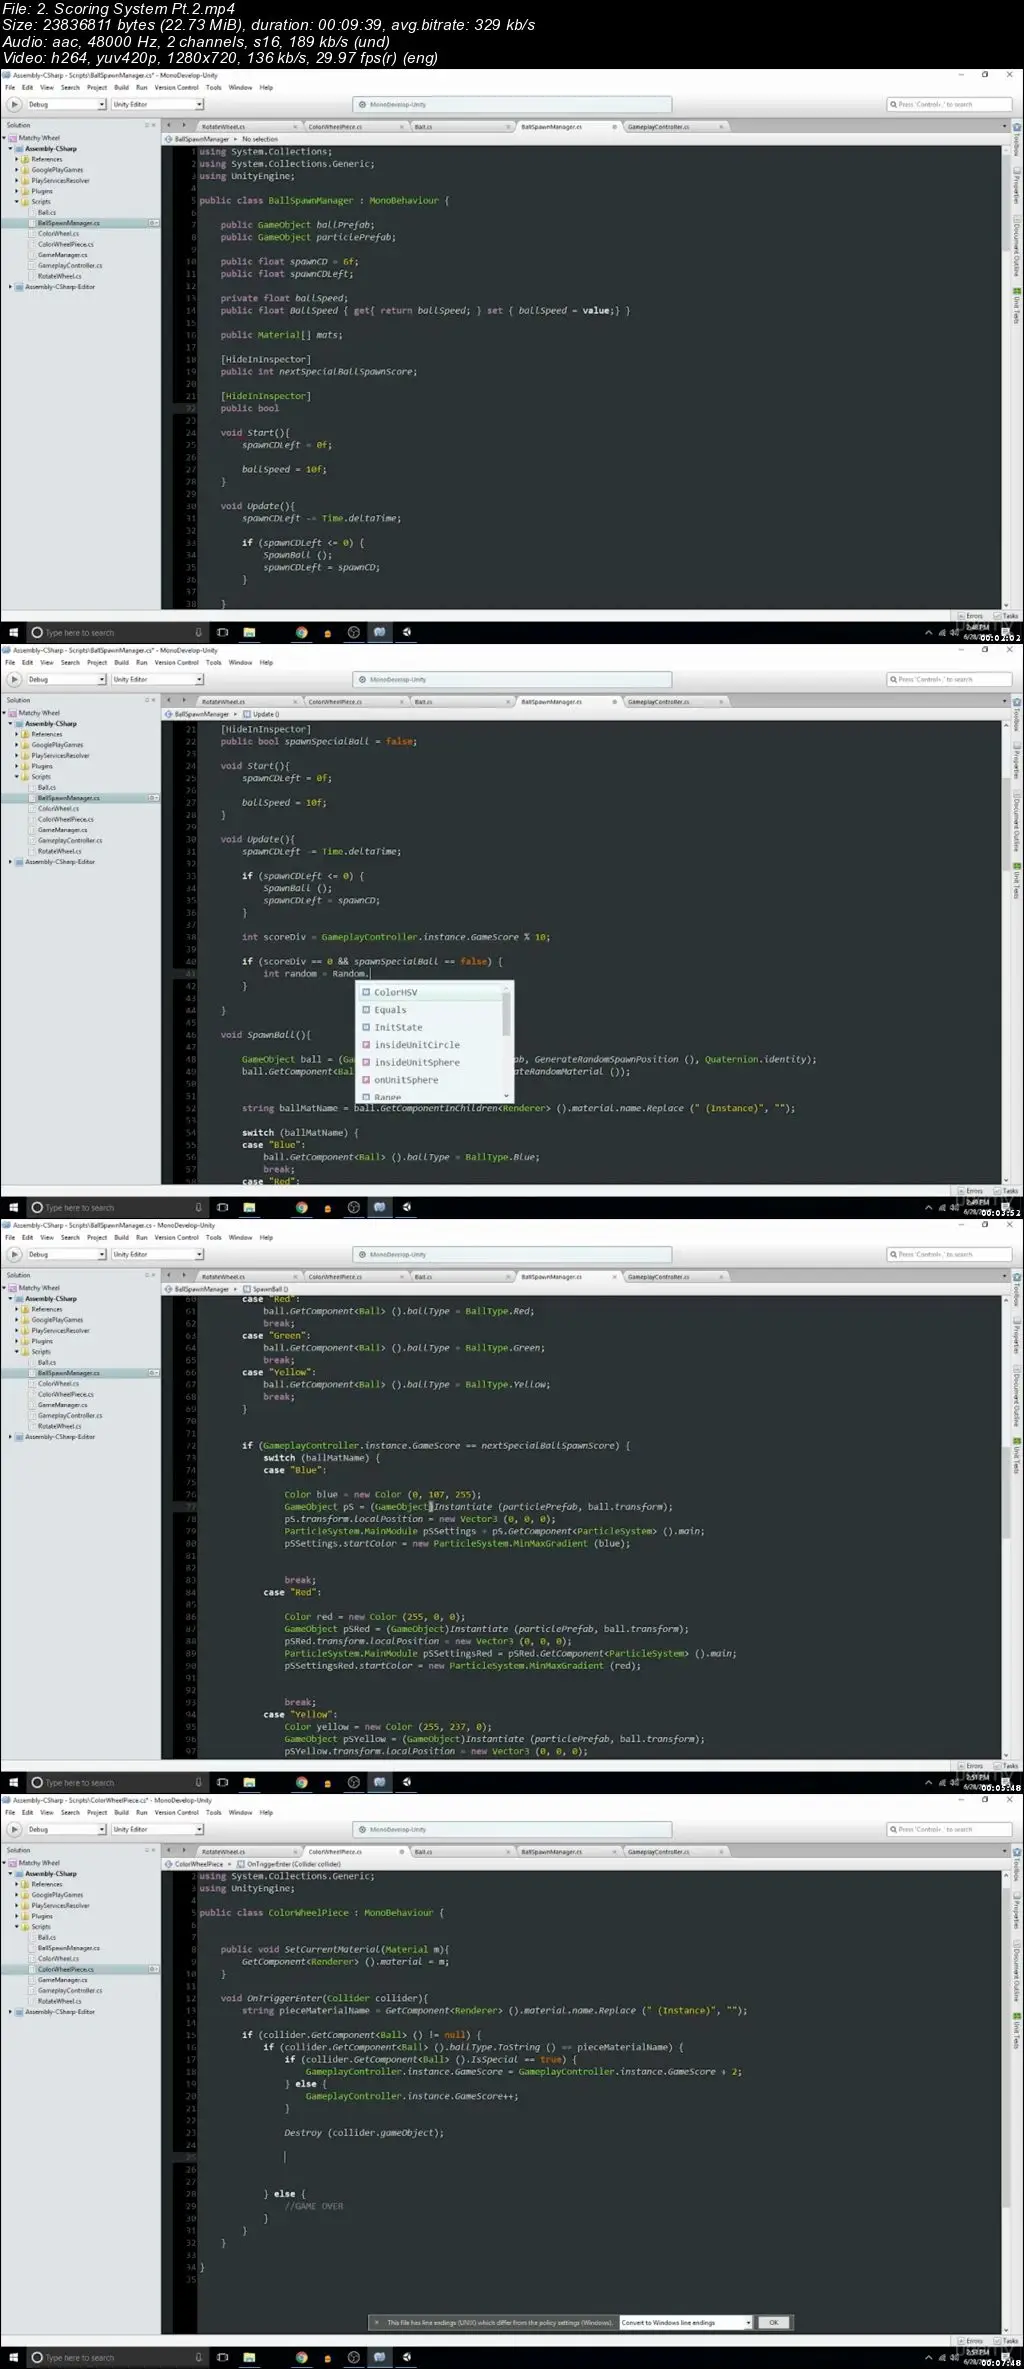
Task: Click previous-tab arrow in the No selection frame
Action: point(169,126)
